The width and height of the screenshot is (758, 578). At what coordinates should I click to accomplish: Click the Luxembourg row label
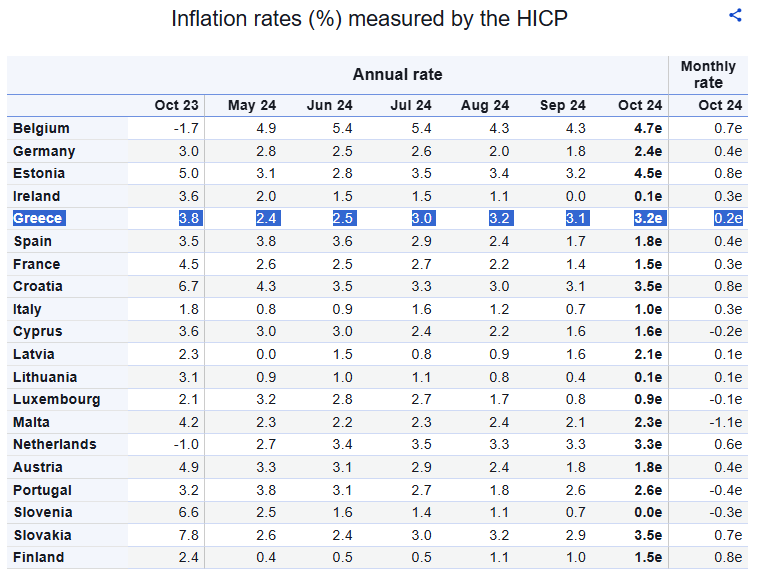click(x=56, y=399)
